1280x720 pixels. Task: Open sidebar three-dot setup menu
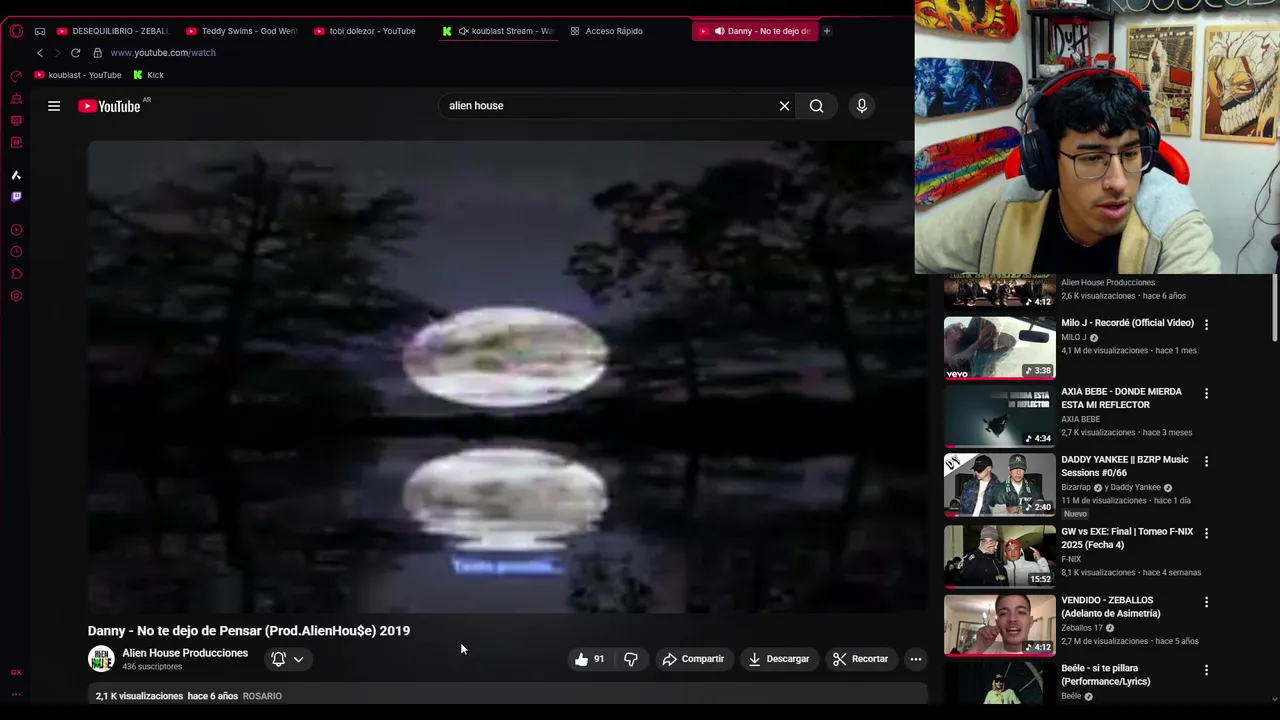coord(16,694)
